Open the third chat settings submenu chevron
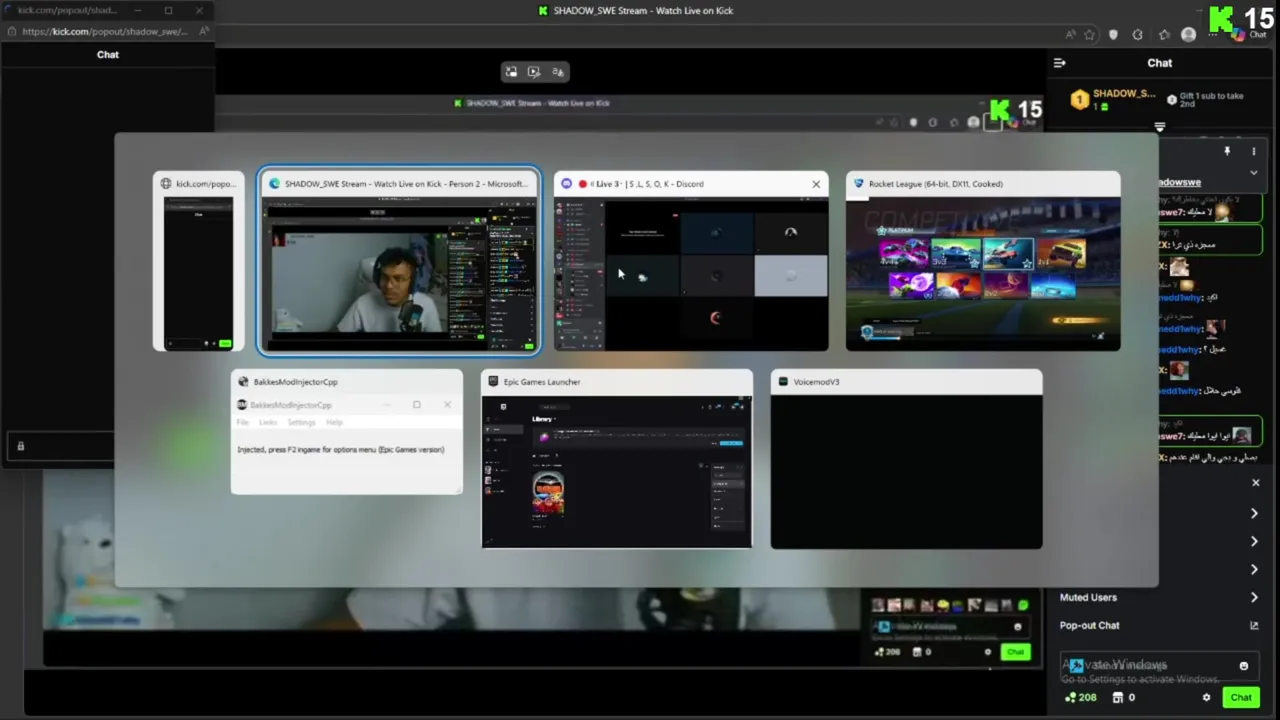The width and height of the screenshot is (1280, 720). (1254, 569)
